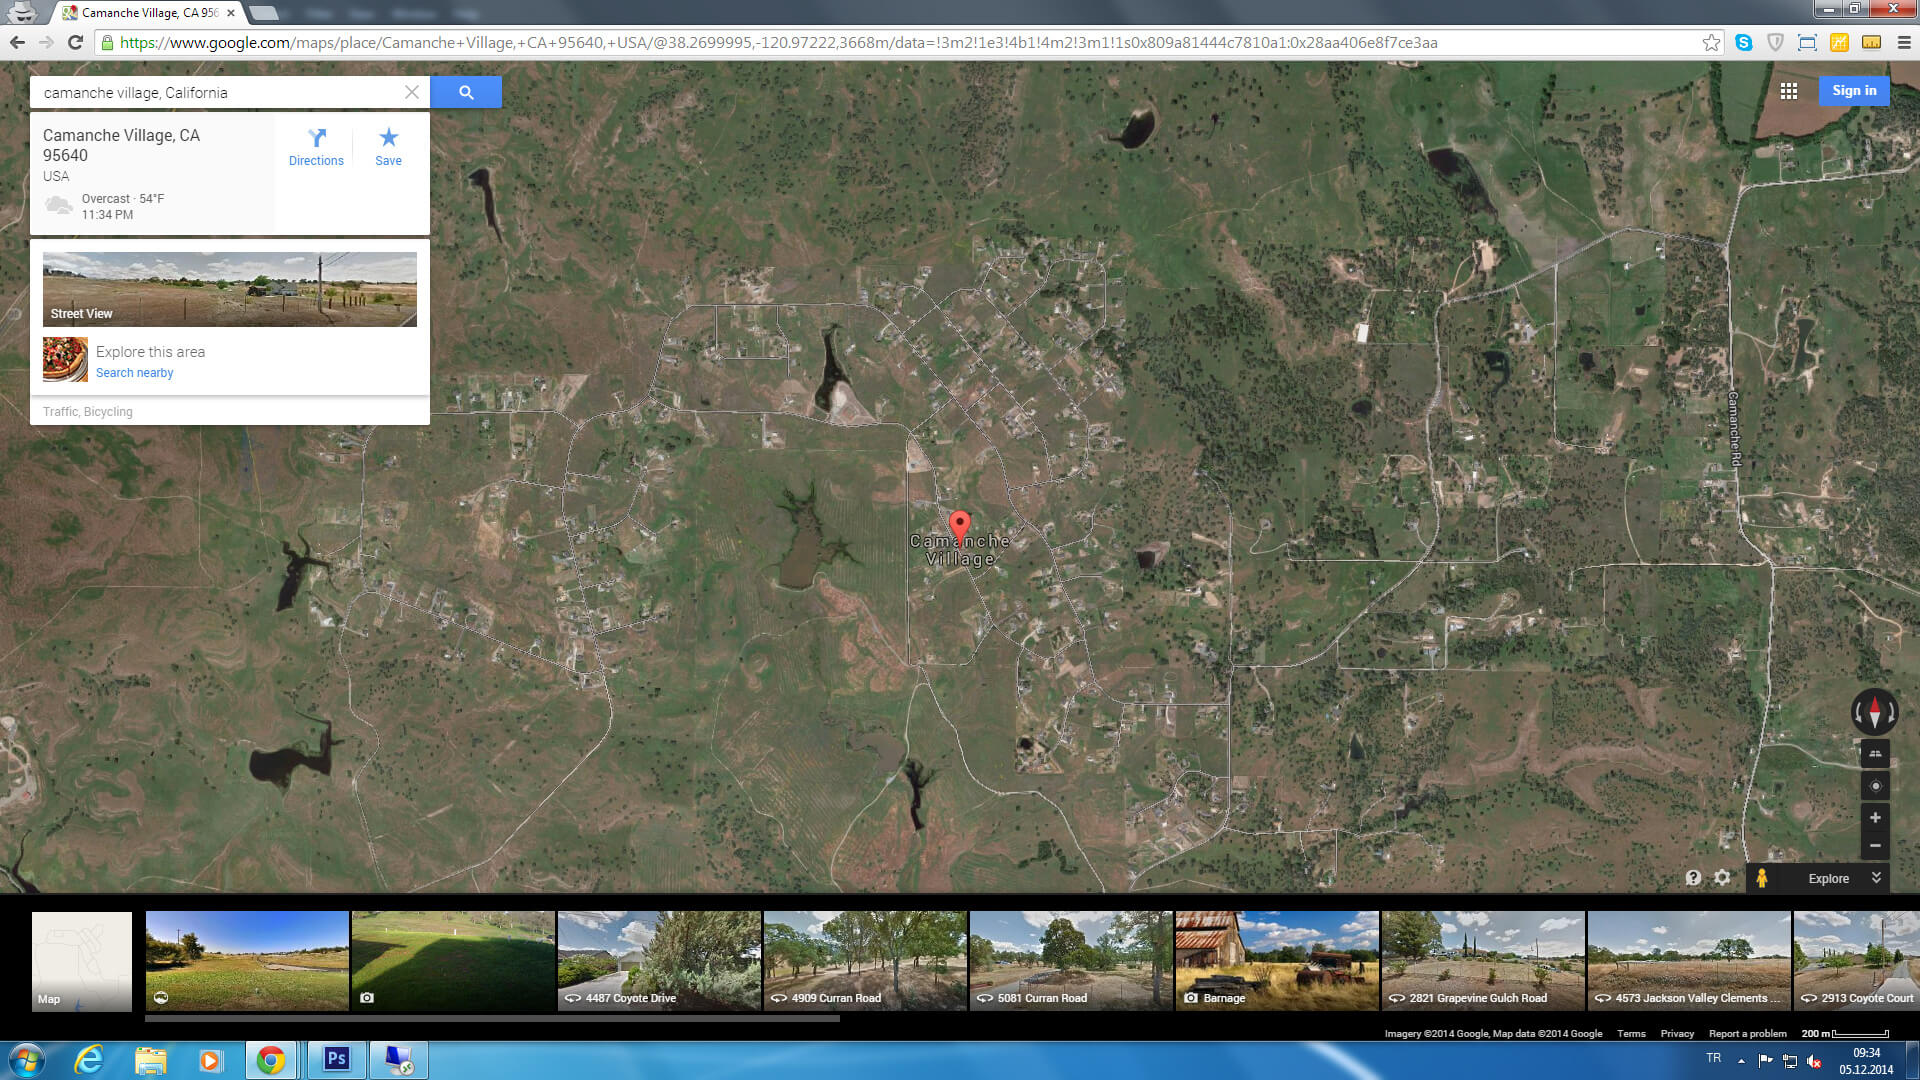The height and width of the screenshot is (1080, 1920).
Task: Save place with star icon
Action: (x=388, y=138)
